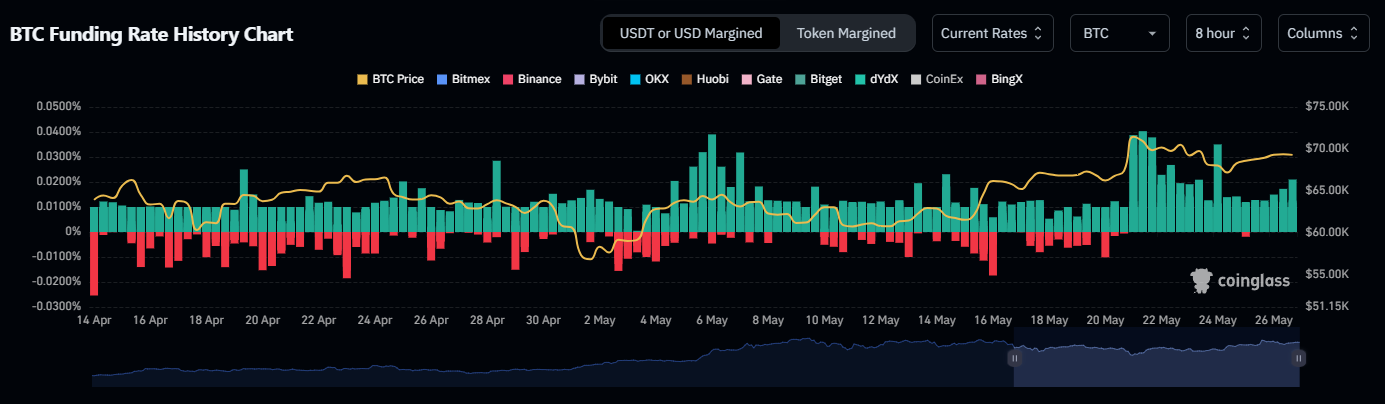Open the BTC coin selector dropdown
This screenshot has height=404, width=1385.
point(1119,33)
